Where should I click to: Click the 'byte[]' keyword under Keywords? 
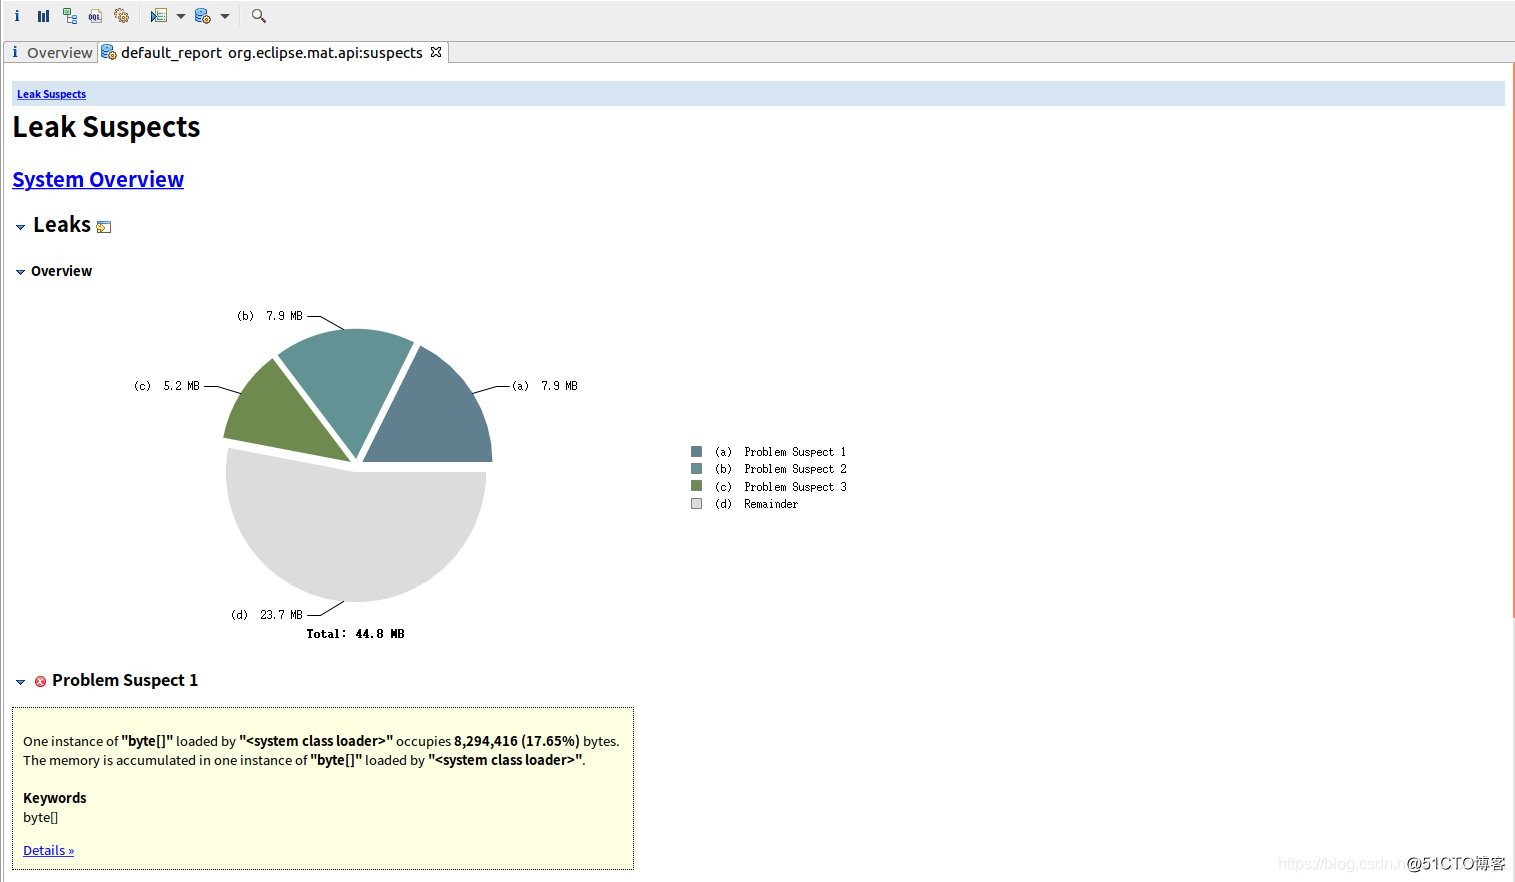pos(41,817)
